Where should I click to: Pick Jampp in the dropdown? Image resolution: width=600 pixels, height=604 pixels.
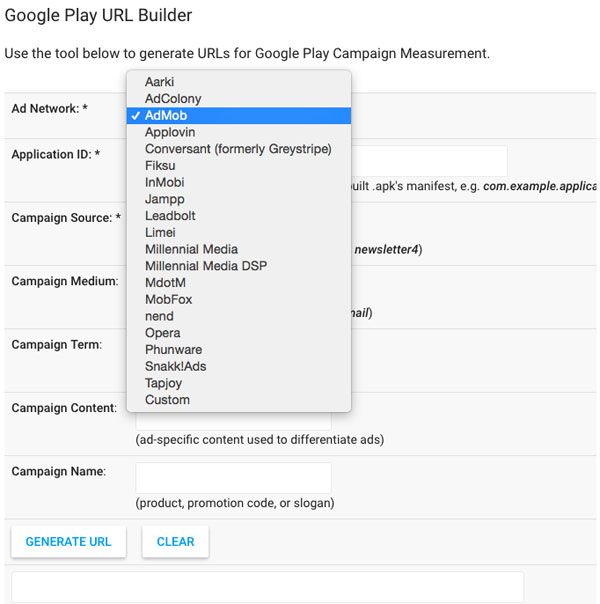(x=164, y=199)
